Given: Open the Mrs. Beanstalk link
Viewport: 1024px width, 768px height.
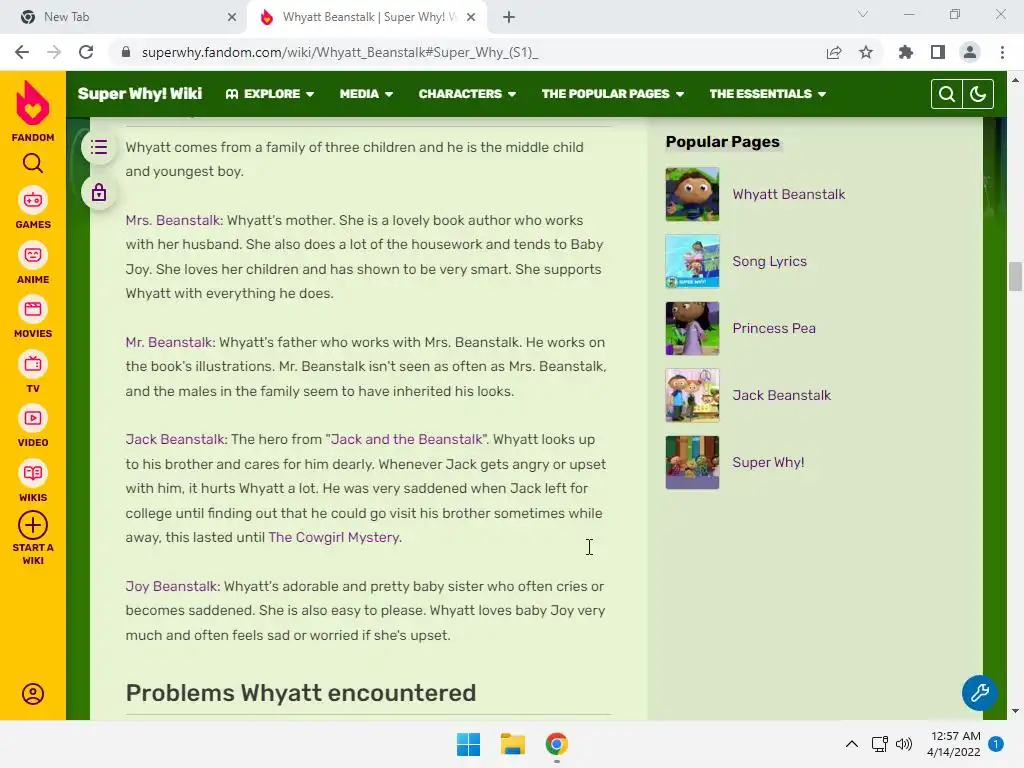Looking at the screenshot, I should 173,220.
